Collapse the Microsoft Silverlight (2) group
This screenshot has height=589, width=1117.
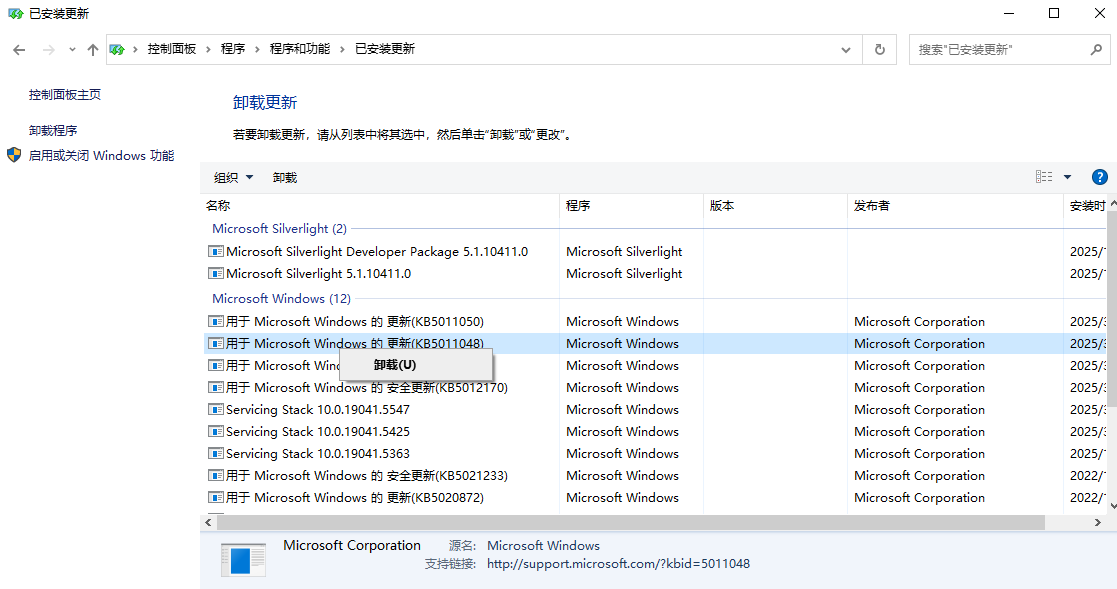click(x=279, y=229)
